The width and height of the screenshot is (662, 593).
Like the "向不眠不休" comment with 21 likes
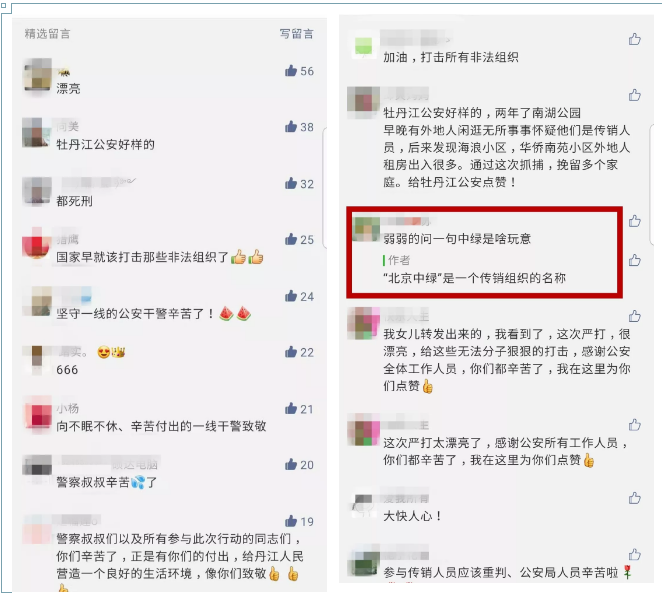click(x=291, y=409)
